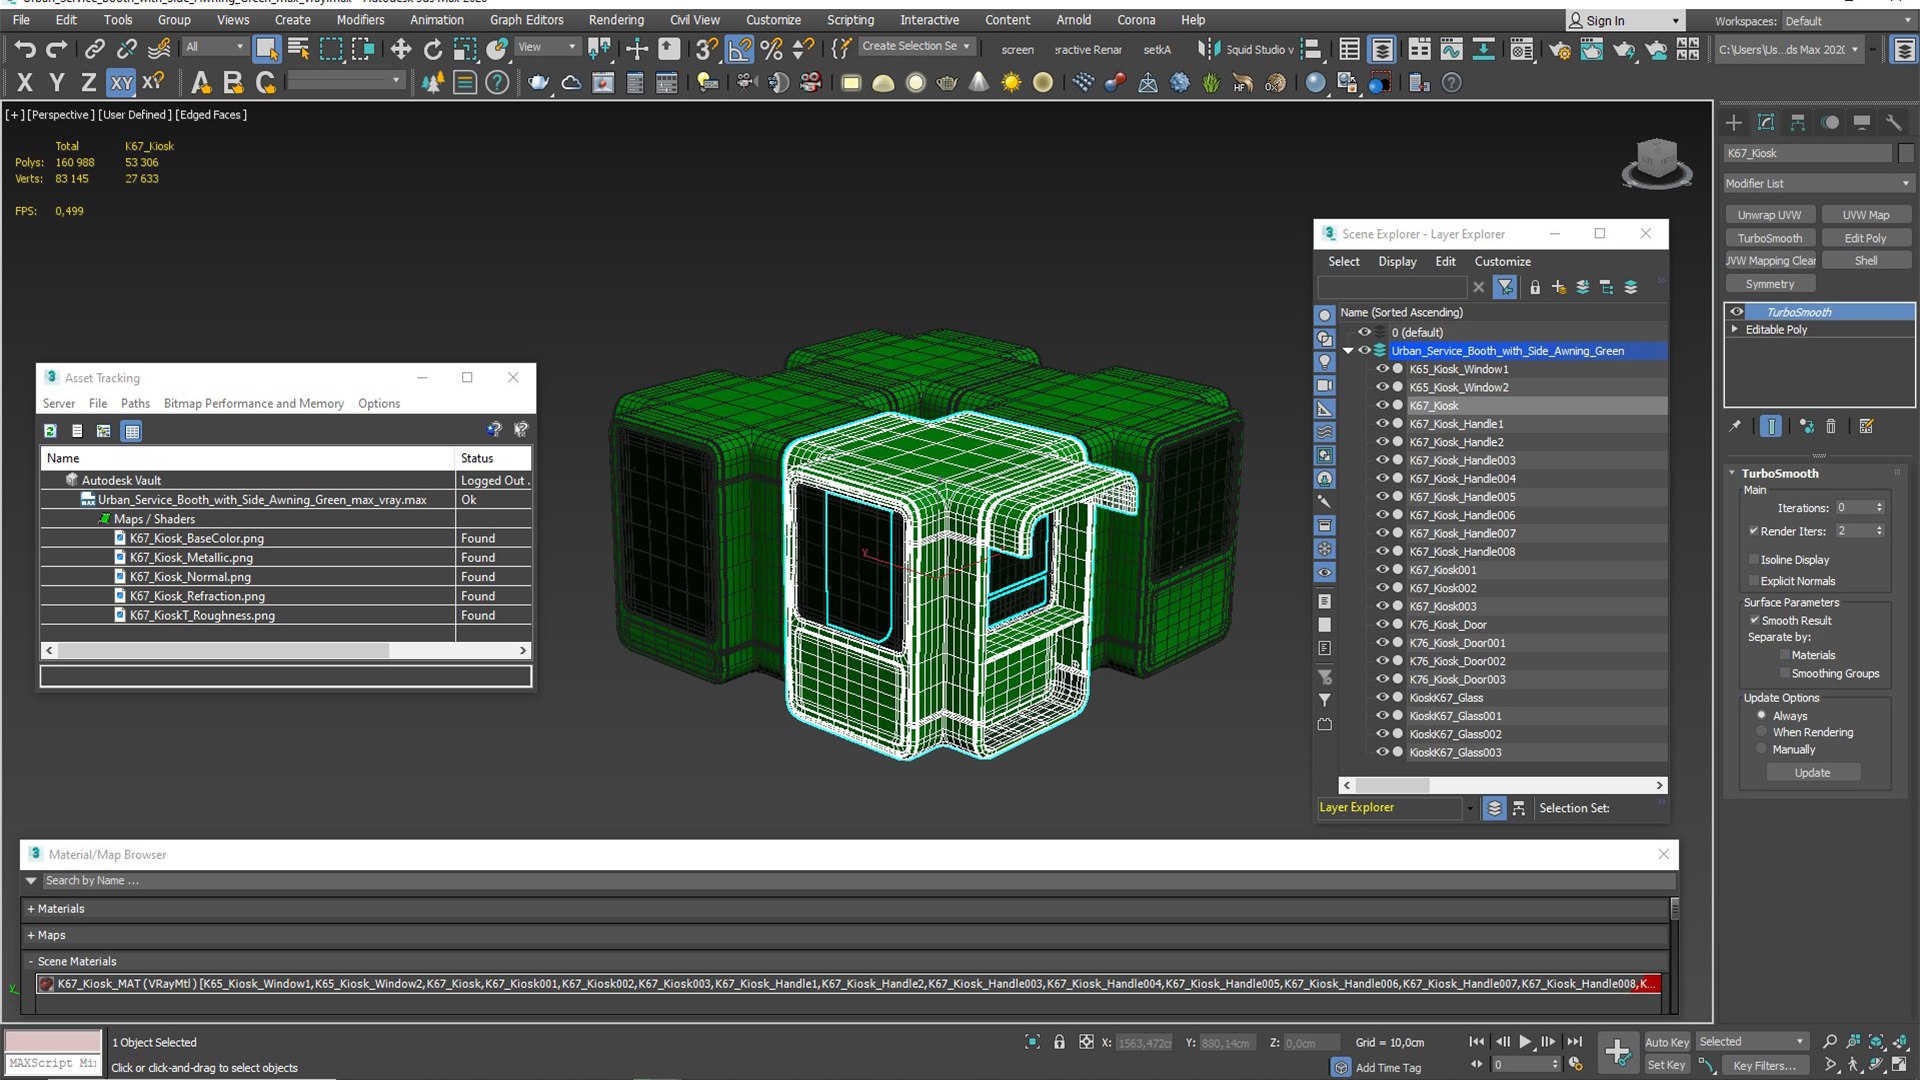The image size is (1920, 1080).
Task: Enable the Isoline Display checkbox
Action: pyautogui.click(x=1753, y=560)
